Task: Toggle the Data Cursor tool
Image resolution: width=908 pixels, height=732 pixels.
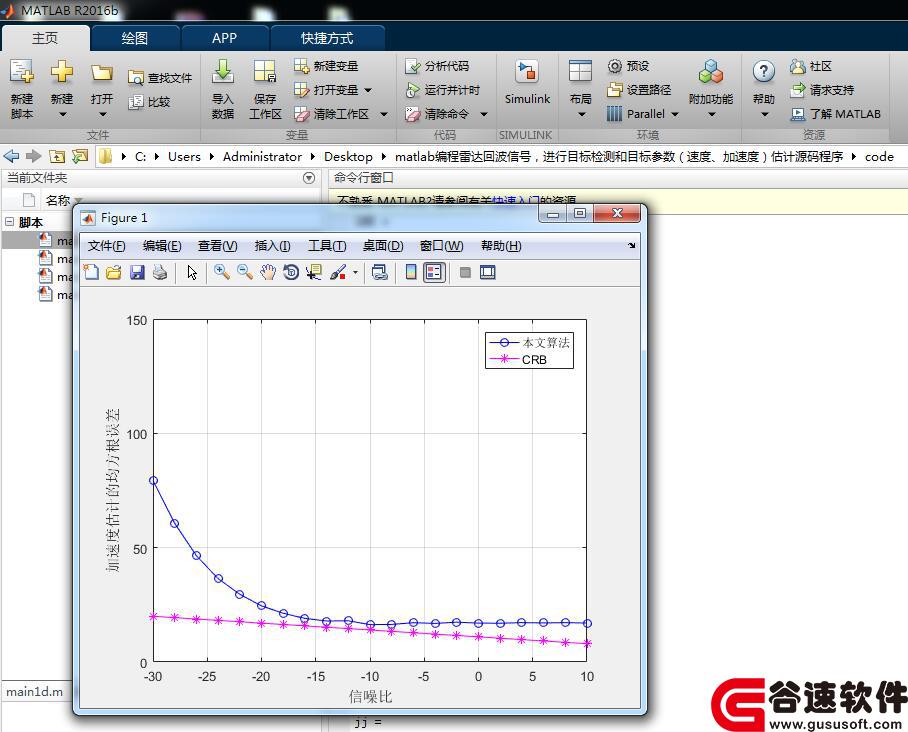Action: point(314,272)
